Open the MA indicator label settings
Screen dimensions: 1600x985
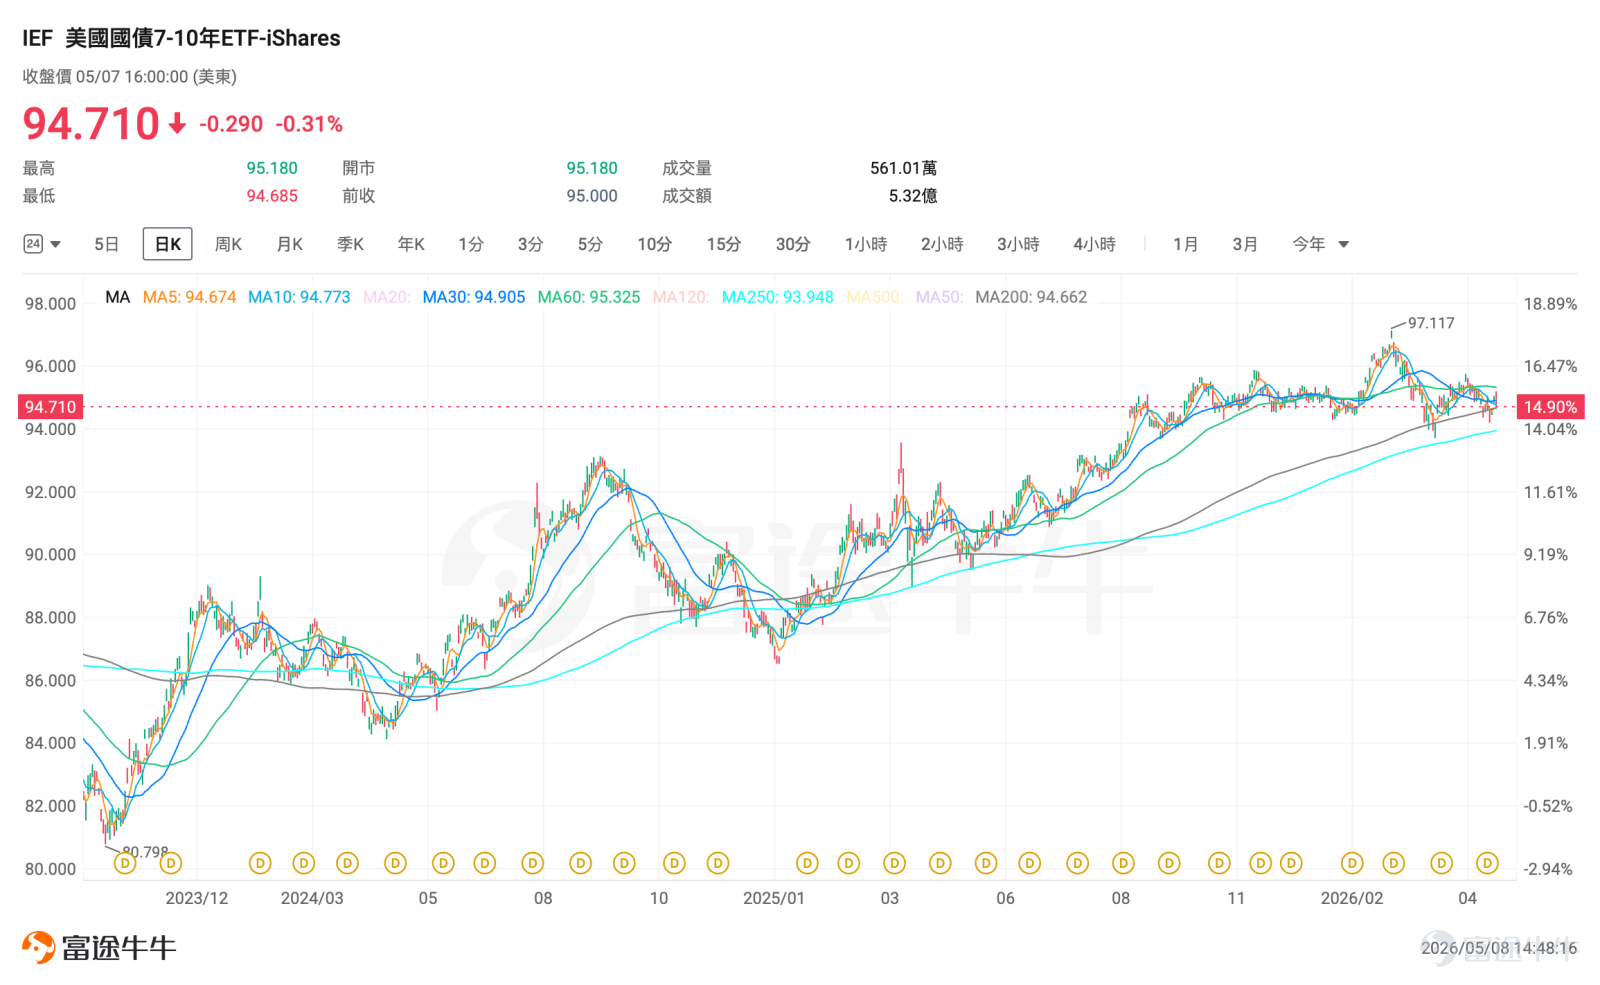tap(118, 297)
